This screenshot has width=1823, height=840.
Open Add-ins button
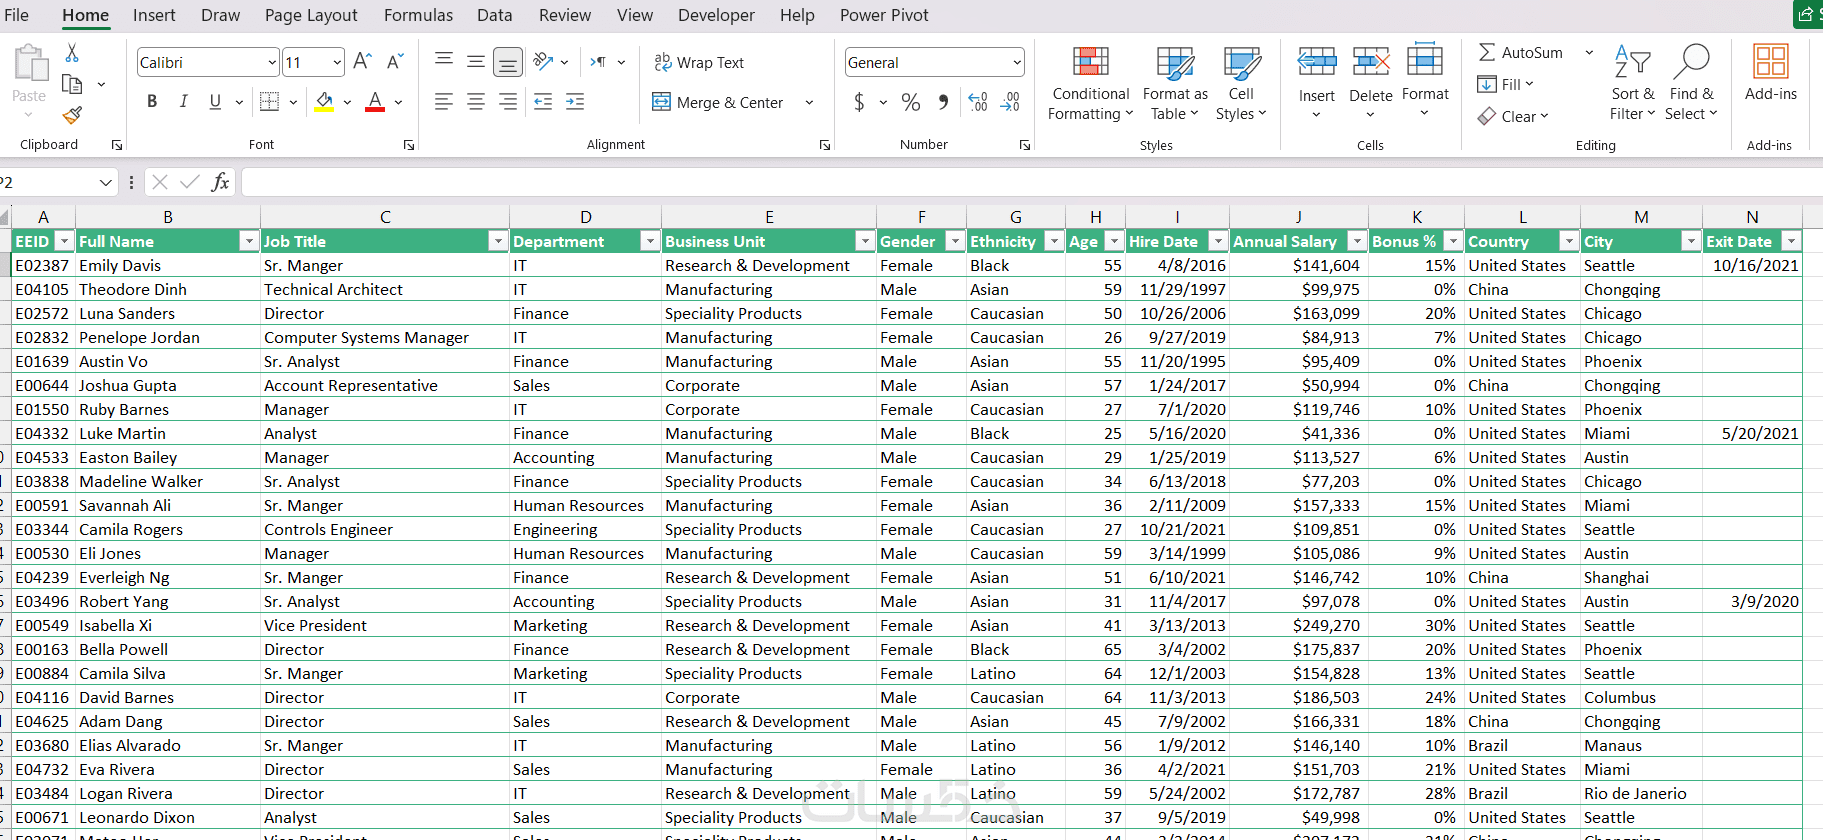coord(1770,73)
